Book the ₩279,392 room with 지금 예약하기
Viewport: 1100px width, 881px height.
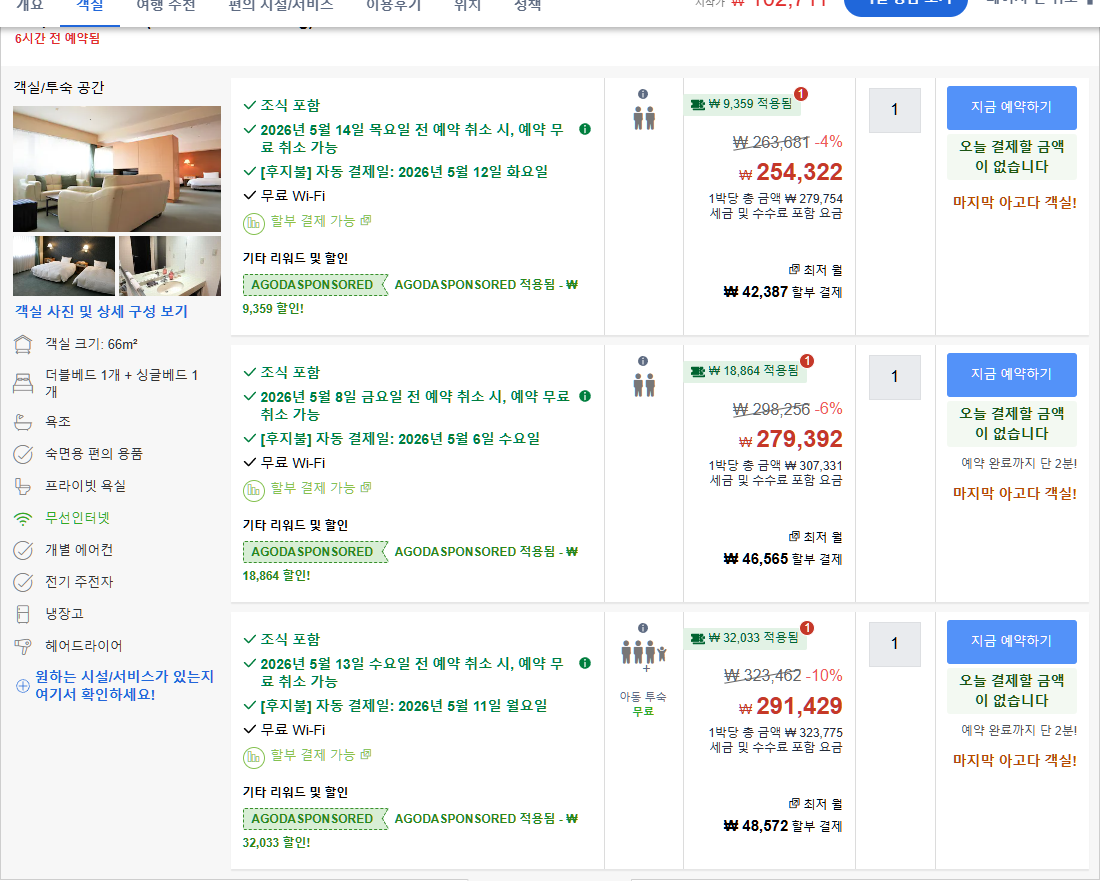click(1011, 375)
